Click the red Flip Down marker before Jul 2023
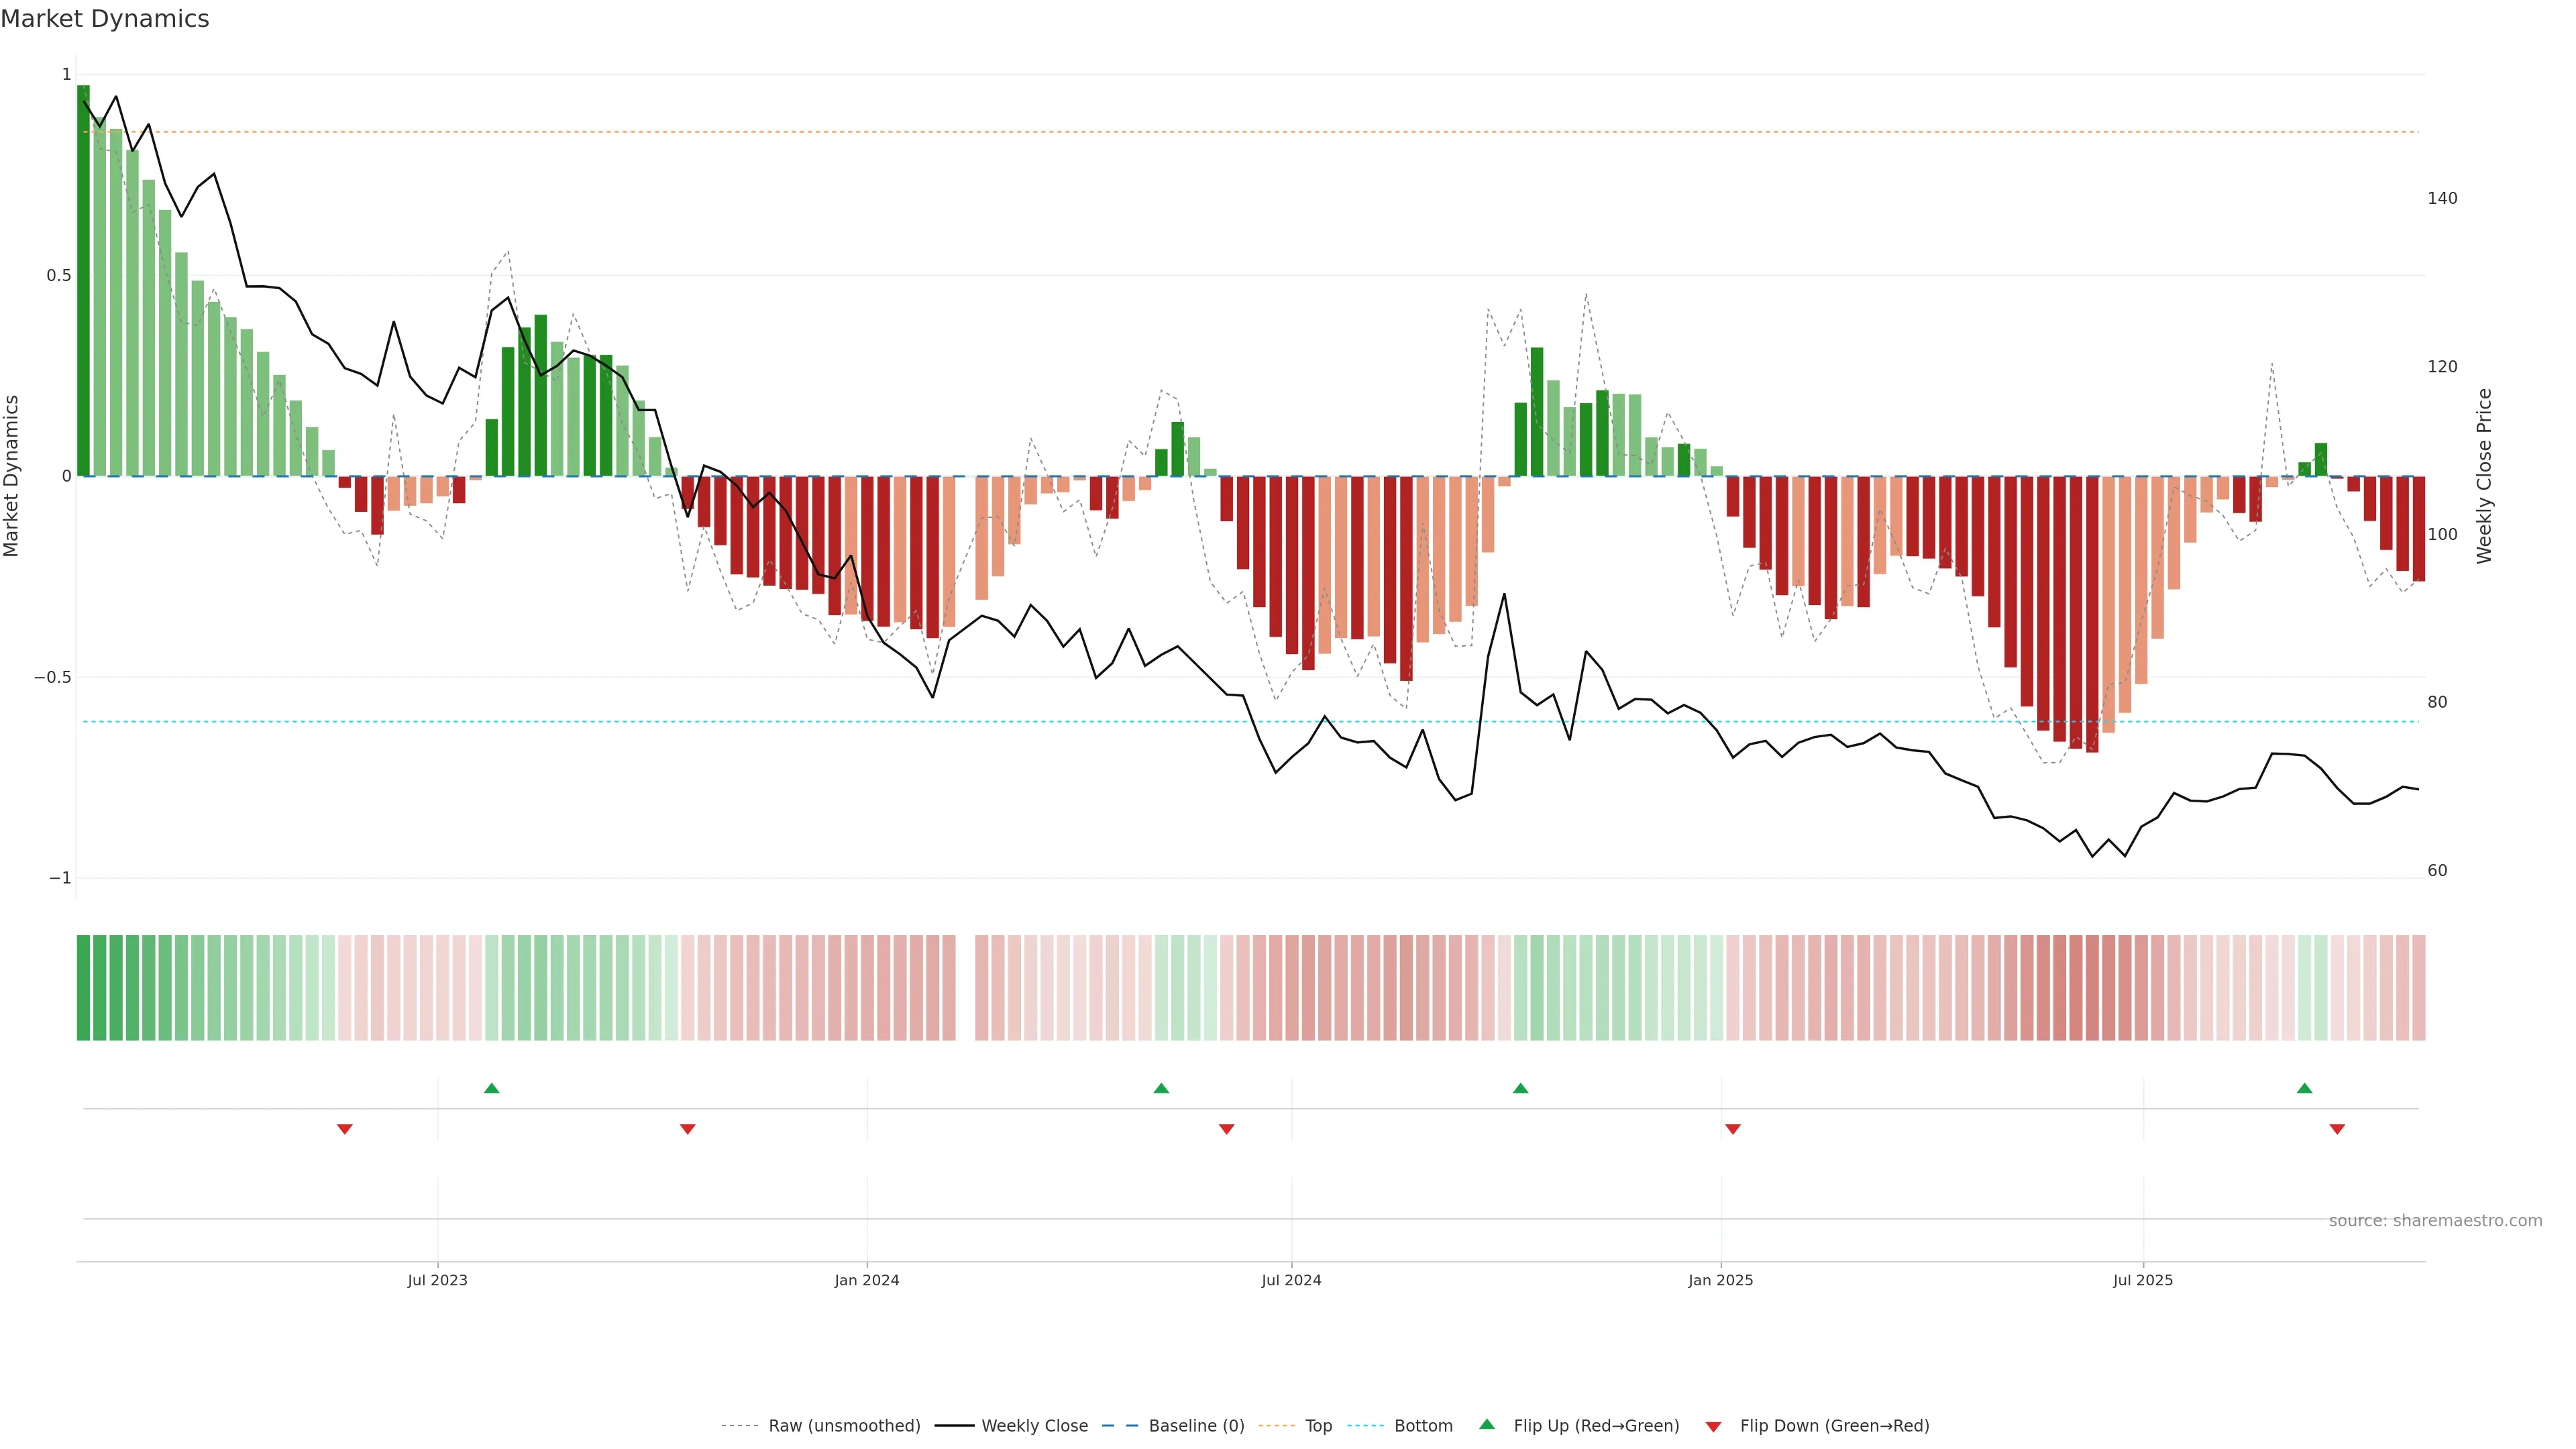Screen dimensions: 2576x1449 click(345, 1129)
